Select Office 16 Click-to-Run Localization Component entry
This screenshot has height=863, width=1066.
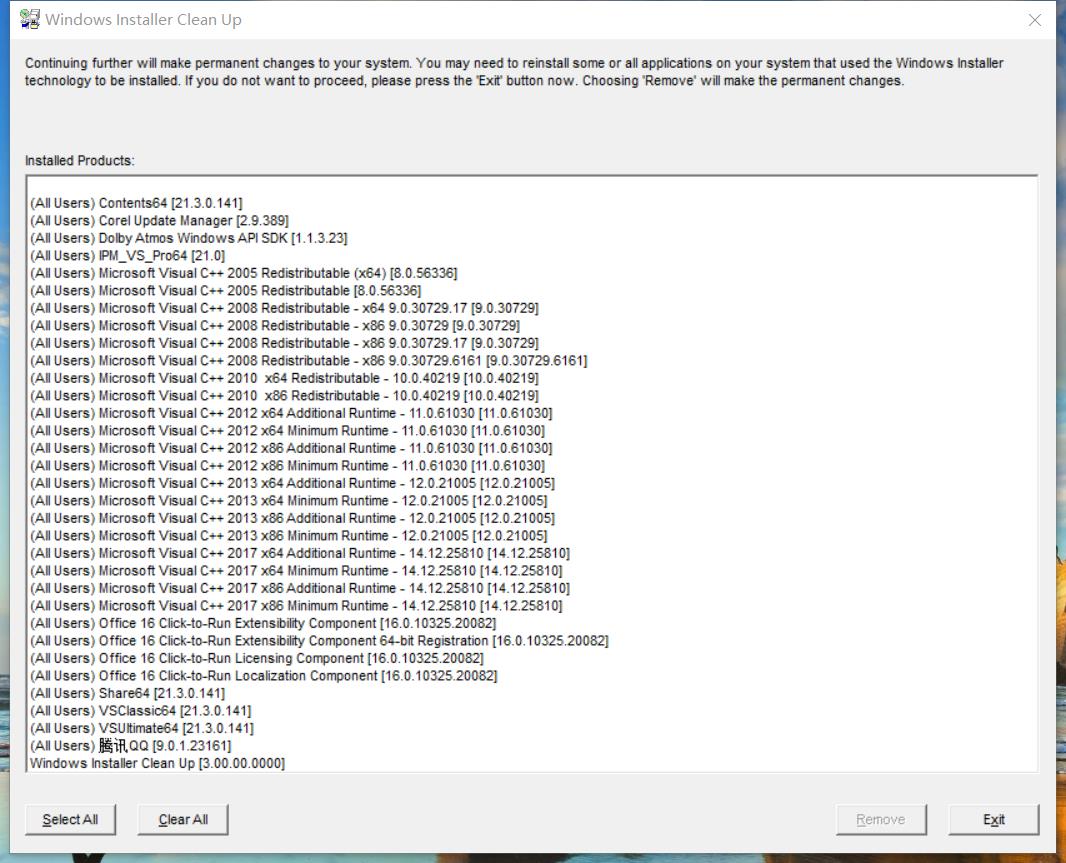(264, 676)
